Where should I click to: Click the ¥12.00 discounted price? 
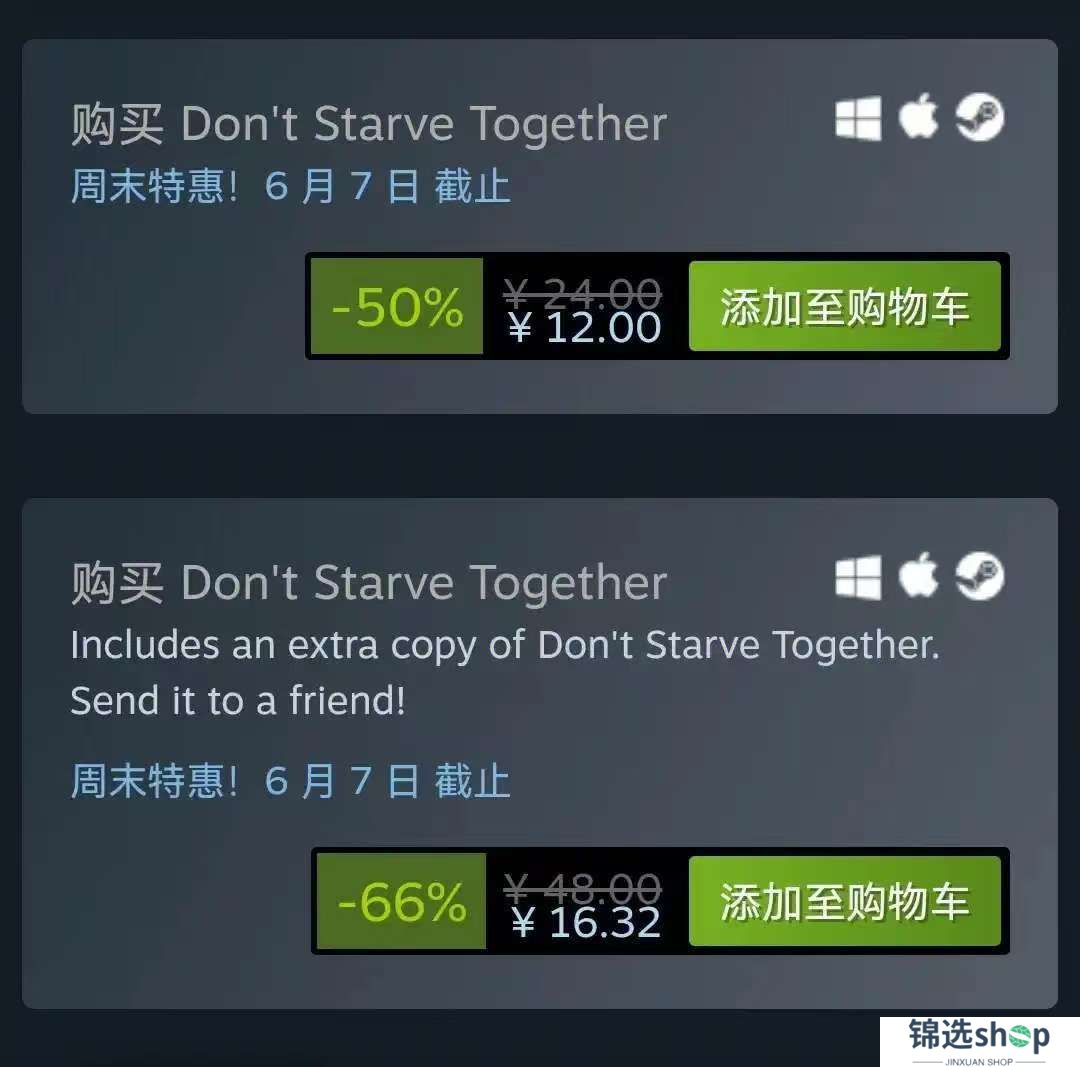coord(585,327)
